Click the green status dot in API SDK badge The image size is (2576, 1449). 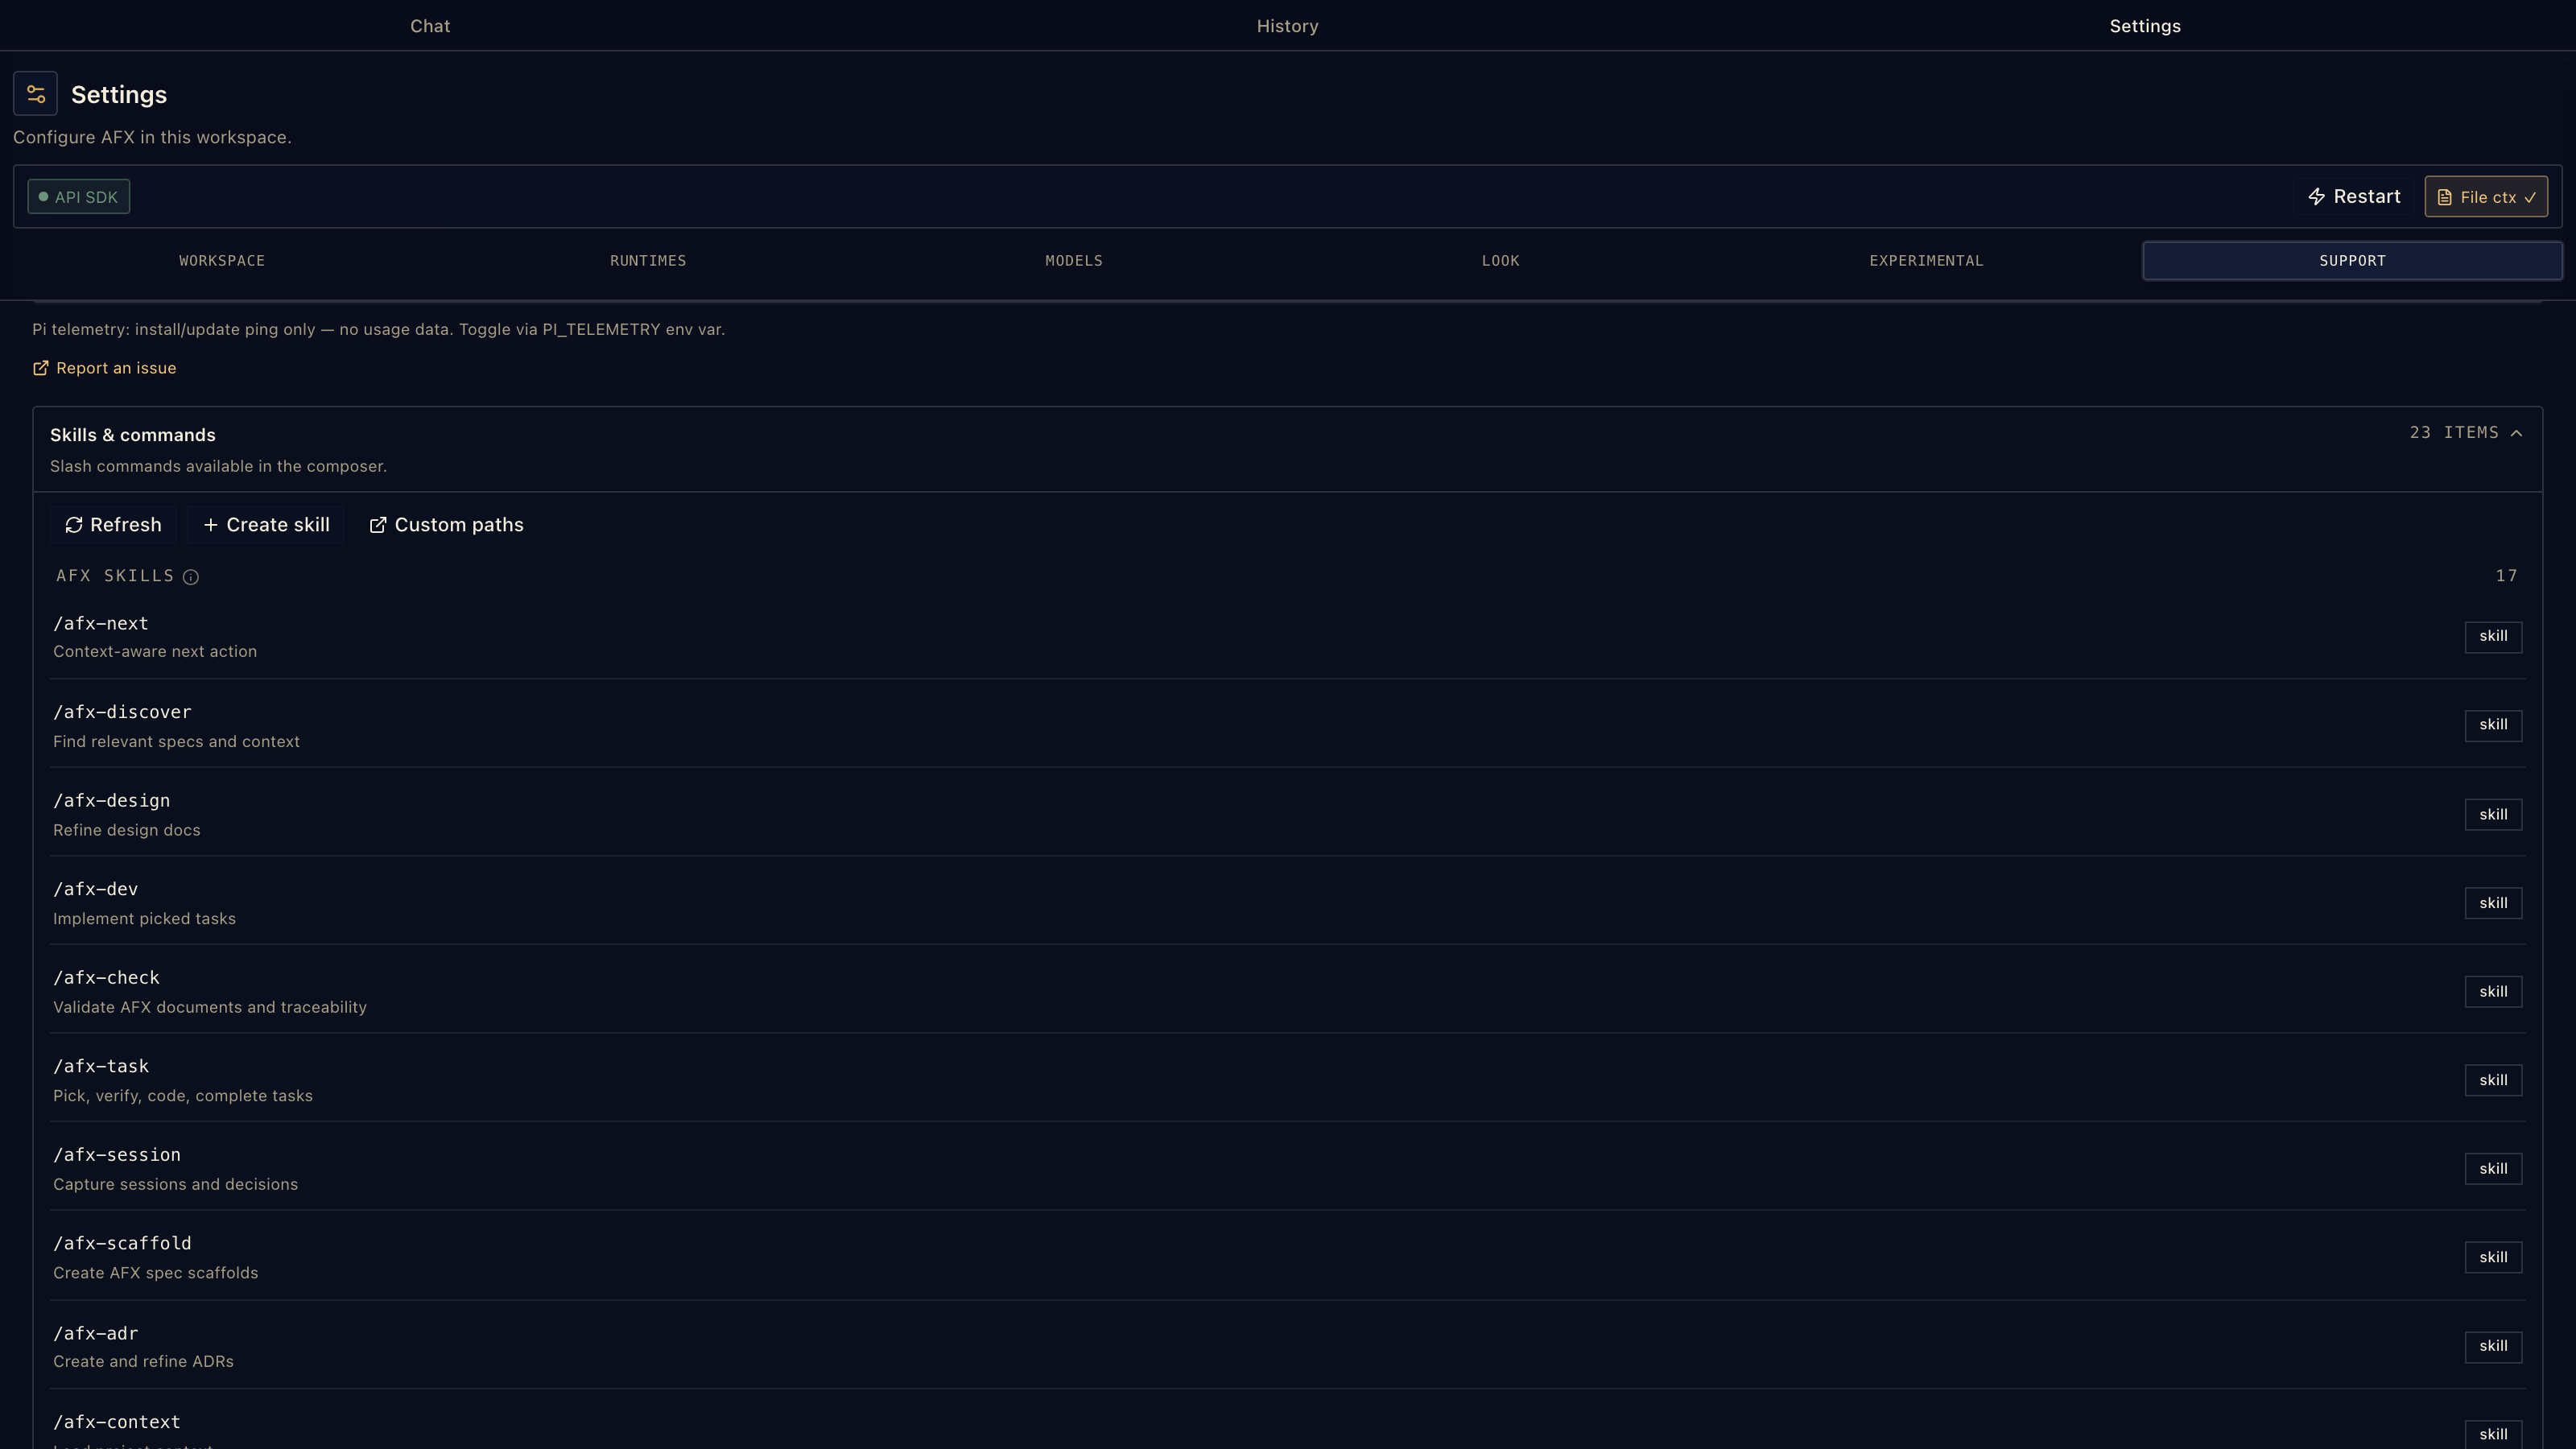pyautogui.click(x=43, y=197)
